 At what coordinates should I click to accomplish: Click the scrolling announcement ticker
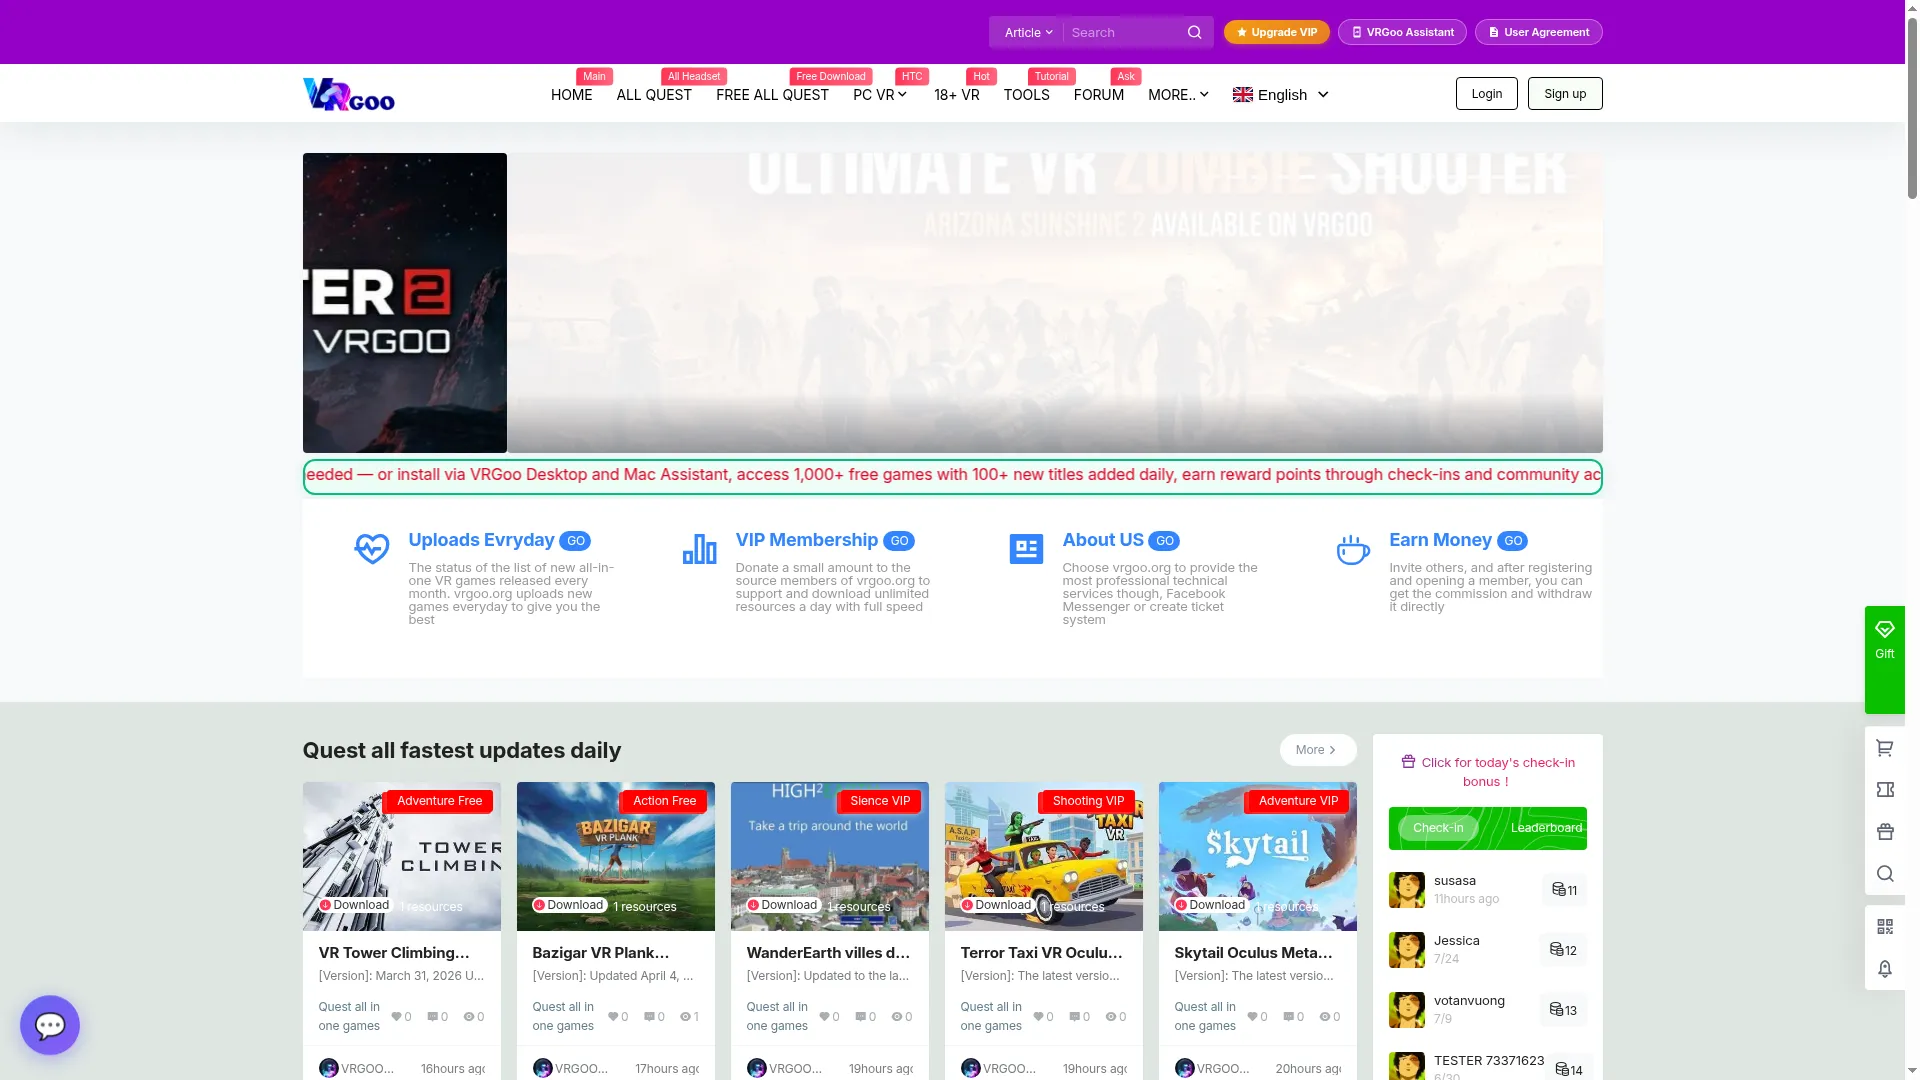coord(952,476)
